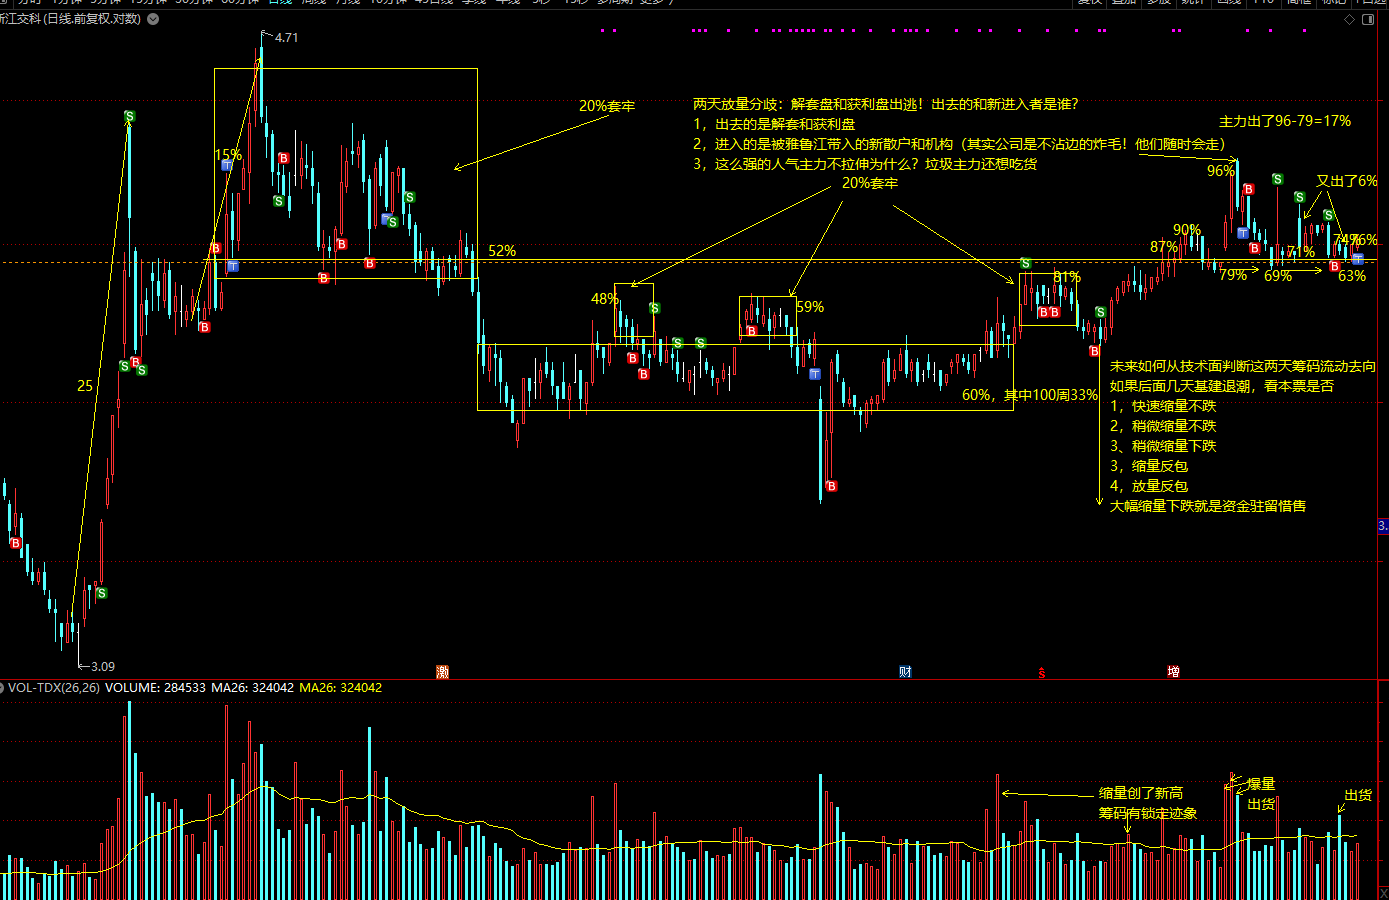Click the red $ dividend marker
1389x900 pixels.
click(1041, 673)
